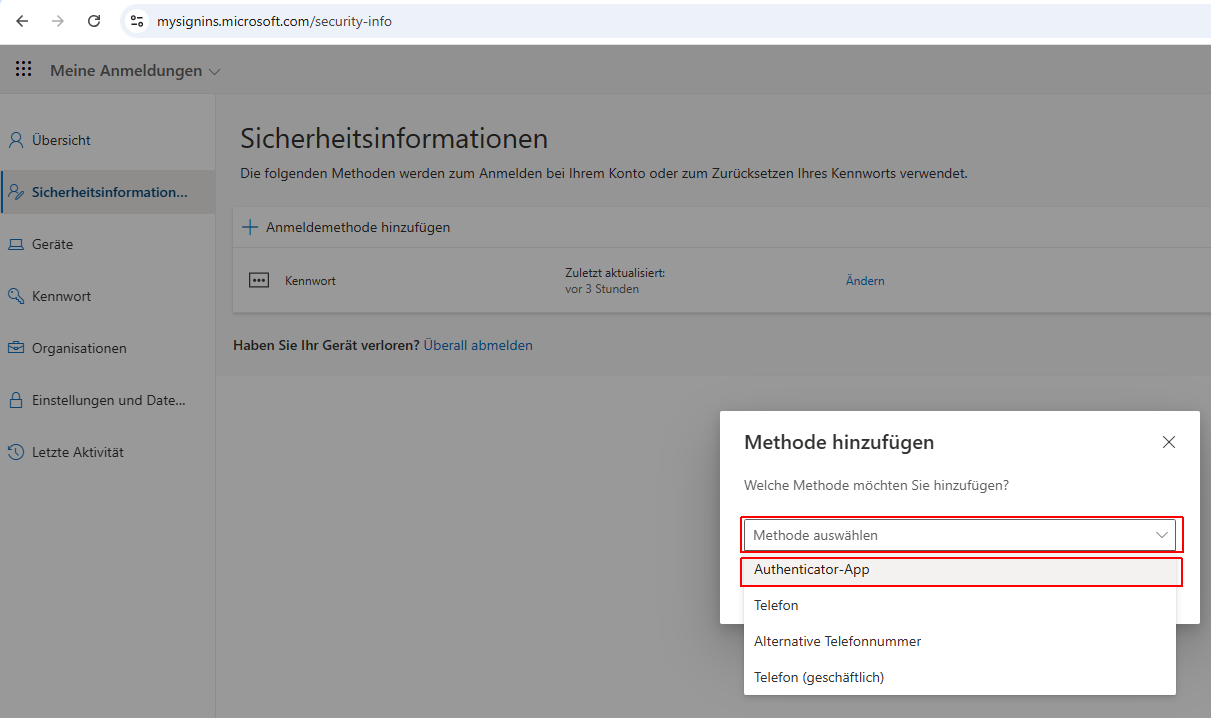The height and width of the screenshot is (718, 1211).
Task: Click Ändern link for Kennwort
Action: 865,281
